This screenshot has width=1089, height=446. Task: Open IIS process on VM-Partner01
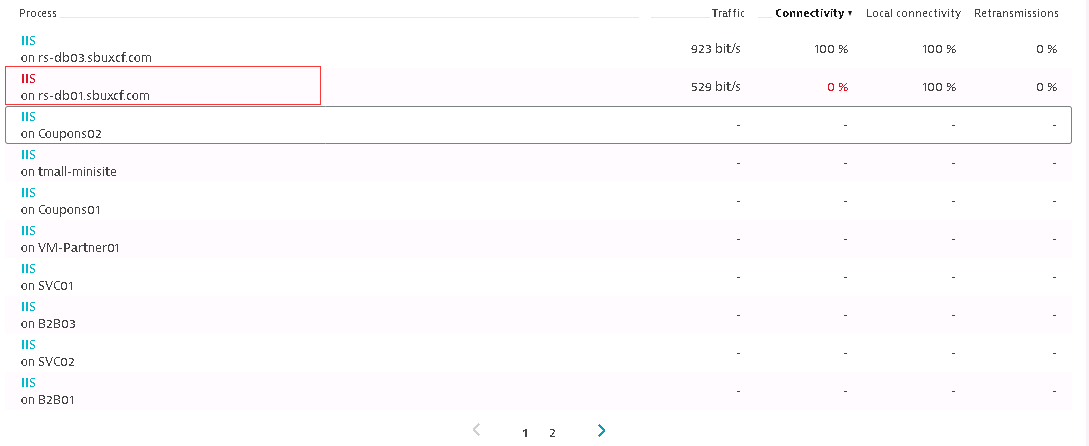[x=28, y=230]
